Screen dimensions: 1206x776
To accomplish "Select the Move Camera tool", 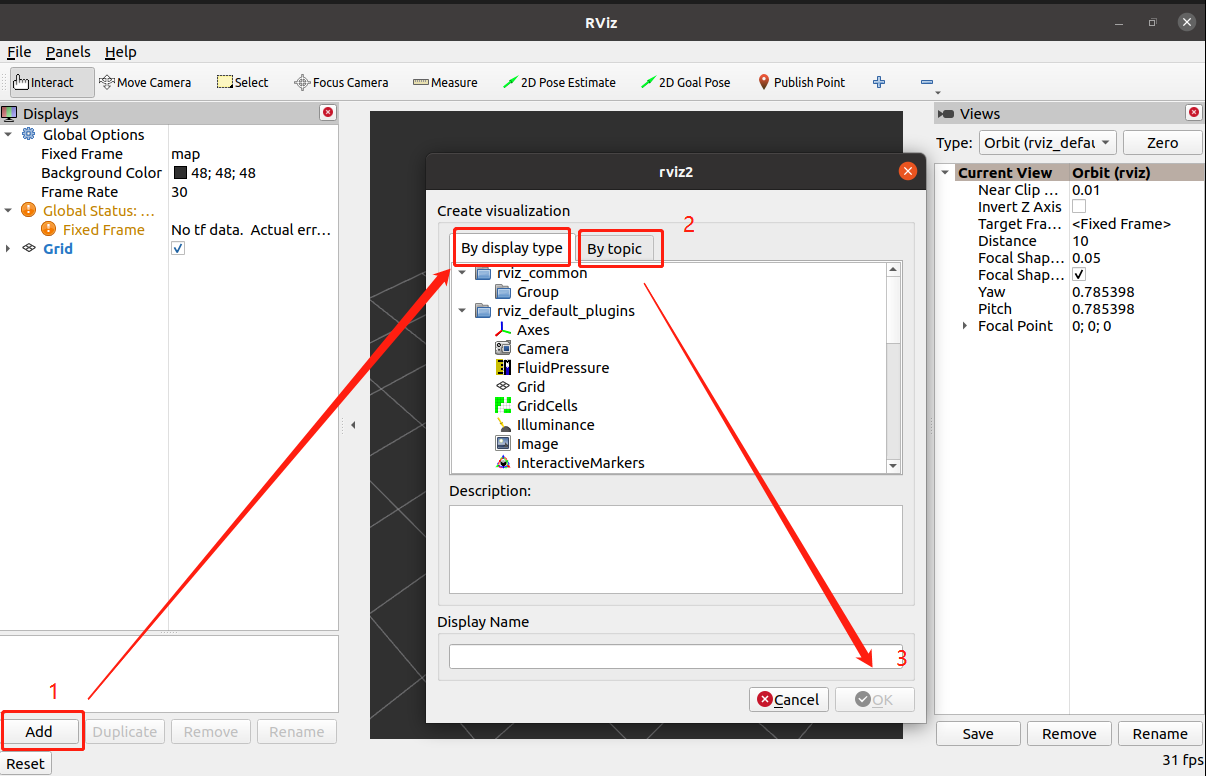I will [145, 83].
